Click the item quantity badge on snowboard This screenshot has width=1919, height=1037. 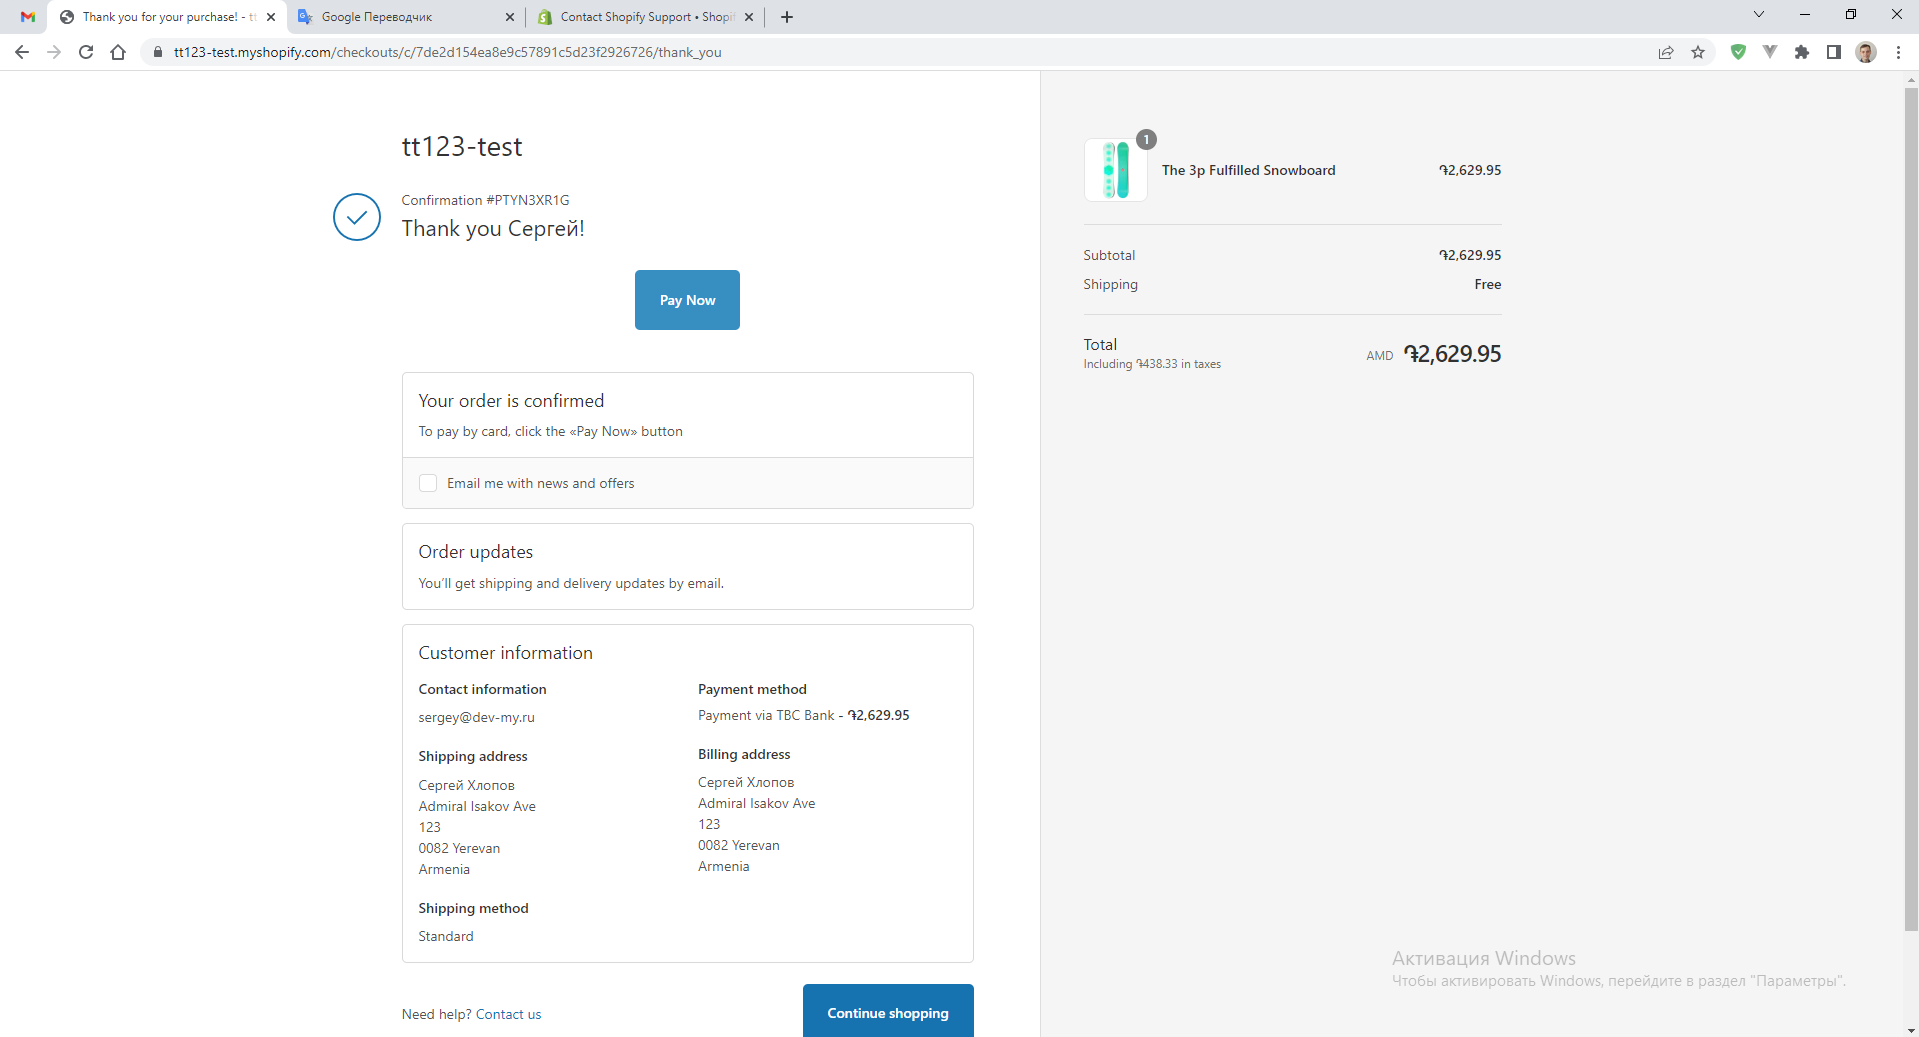pyautogui.click(x=1146, y=140)
